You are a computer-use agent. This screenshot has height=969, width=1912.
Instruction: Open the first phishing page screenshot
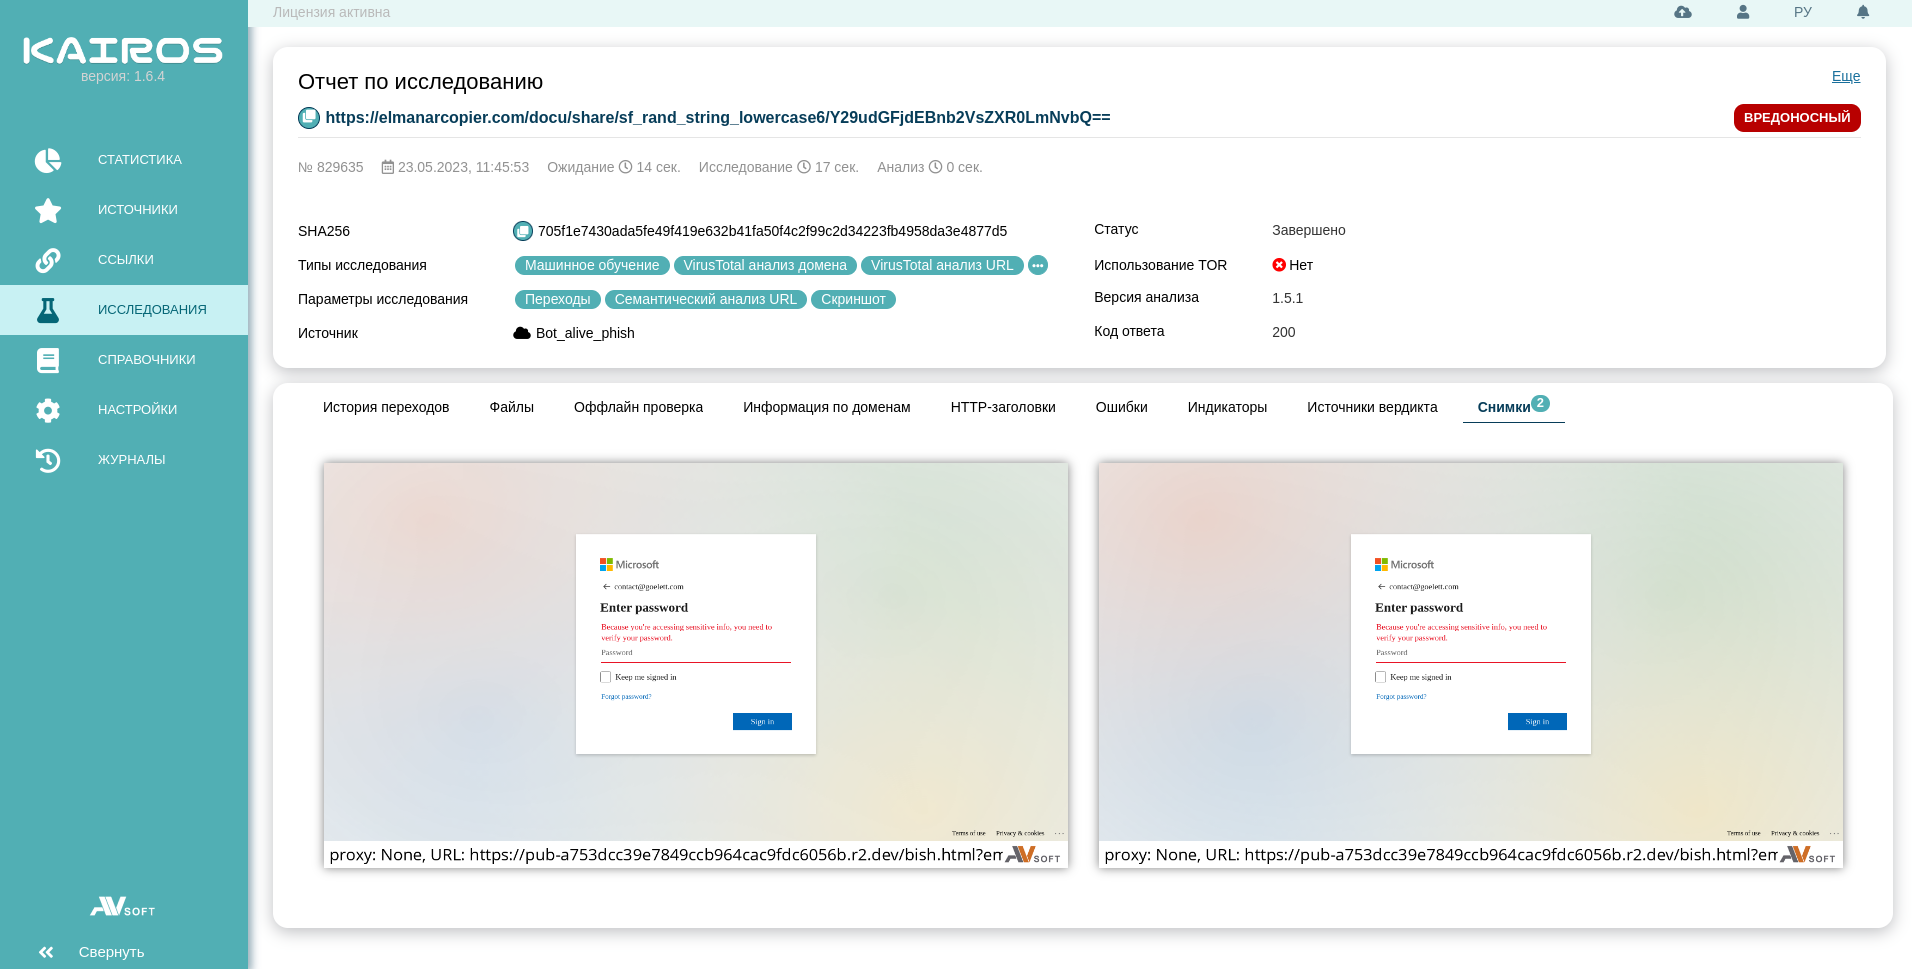[695, 650]
